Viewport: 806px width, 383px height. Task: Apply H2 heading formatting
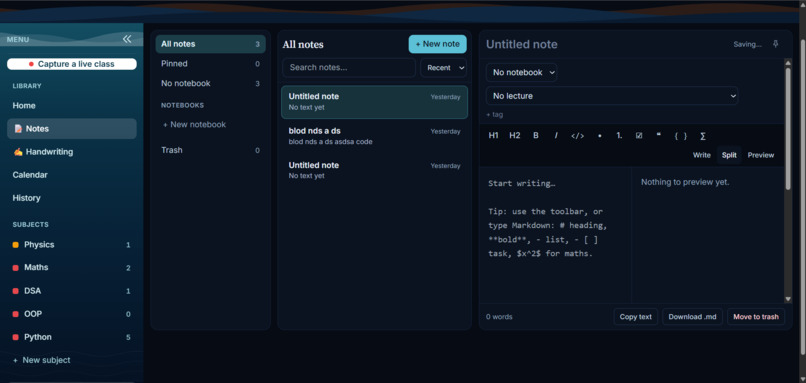point(515,136)
